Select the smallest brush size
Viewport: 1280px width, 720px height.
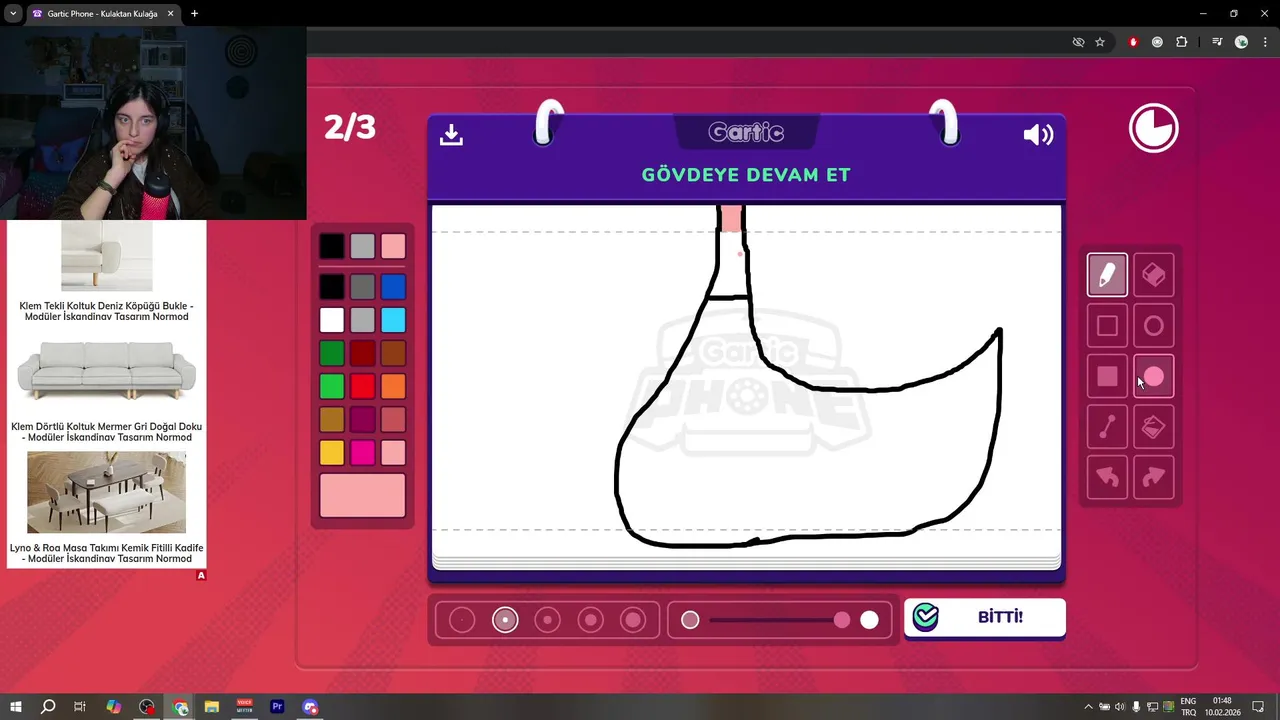462,620
